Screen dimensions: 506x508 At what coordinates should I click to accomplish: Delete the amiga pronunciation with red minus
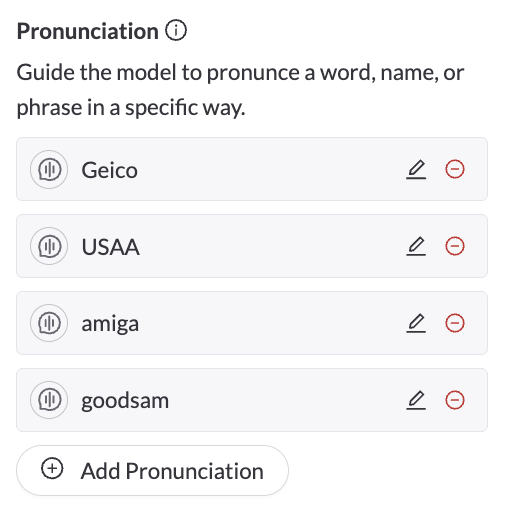pos(455,323)
